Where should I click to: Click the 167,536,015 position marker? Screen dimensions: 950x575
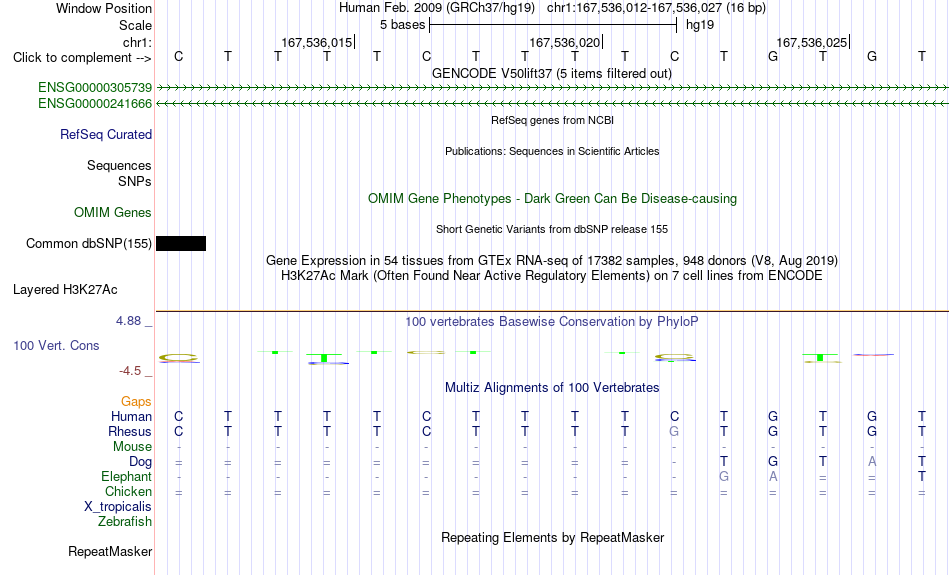tap(317, 42)
